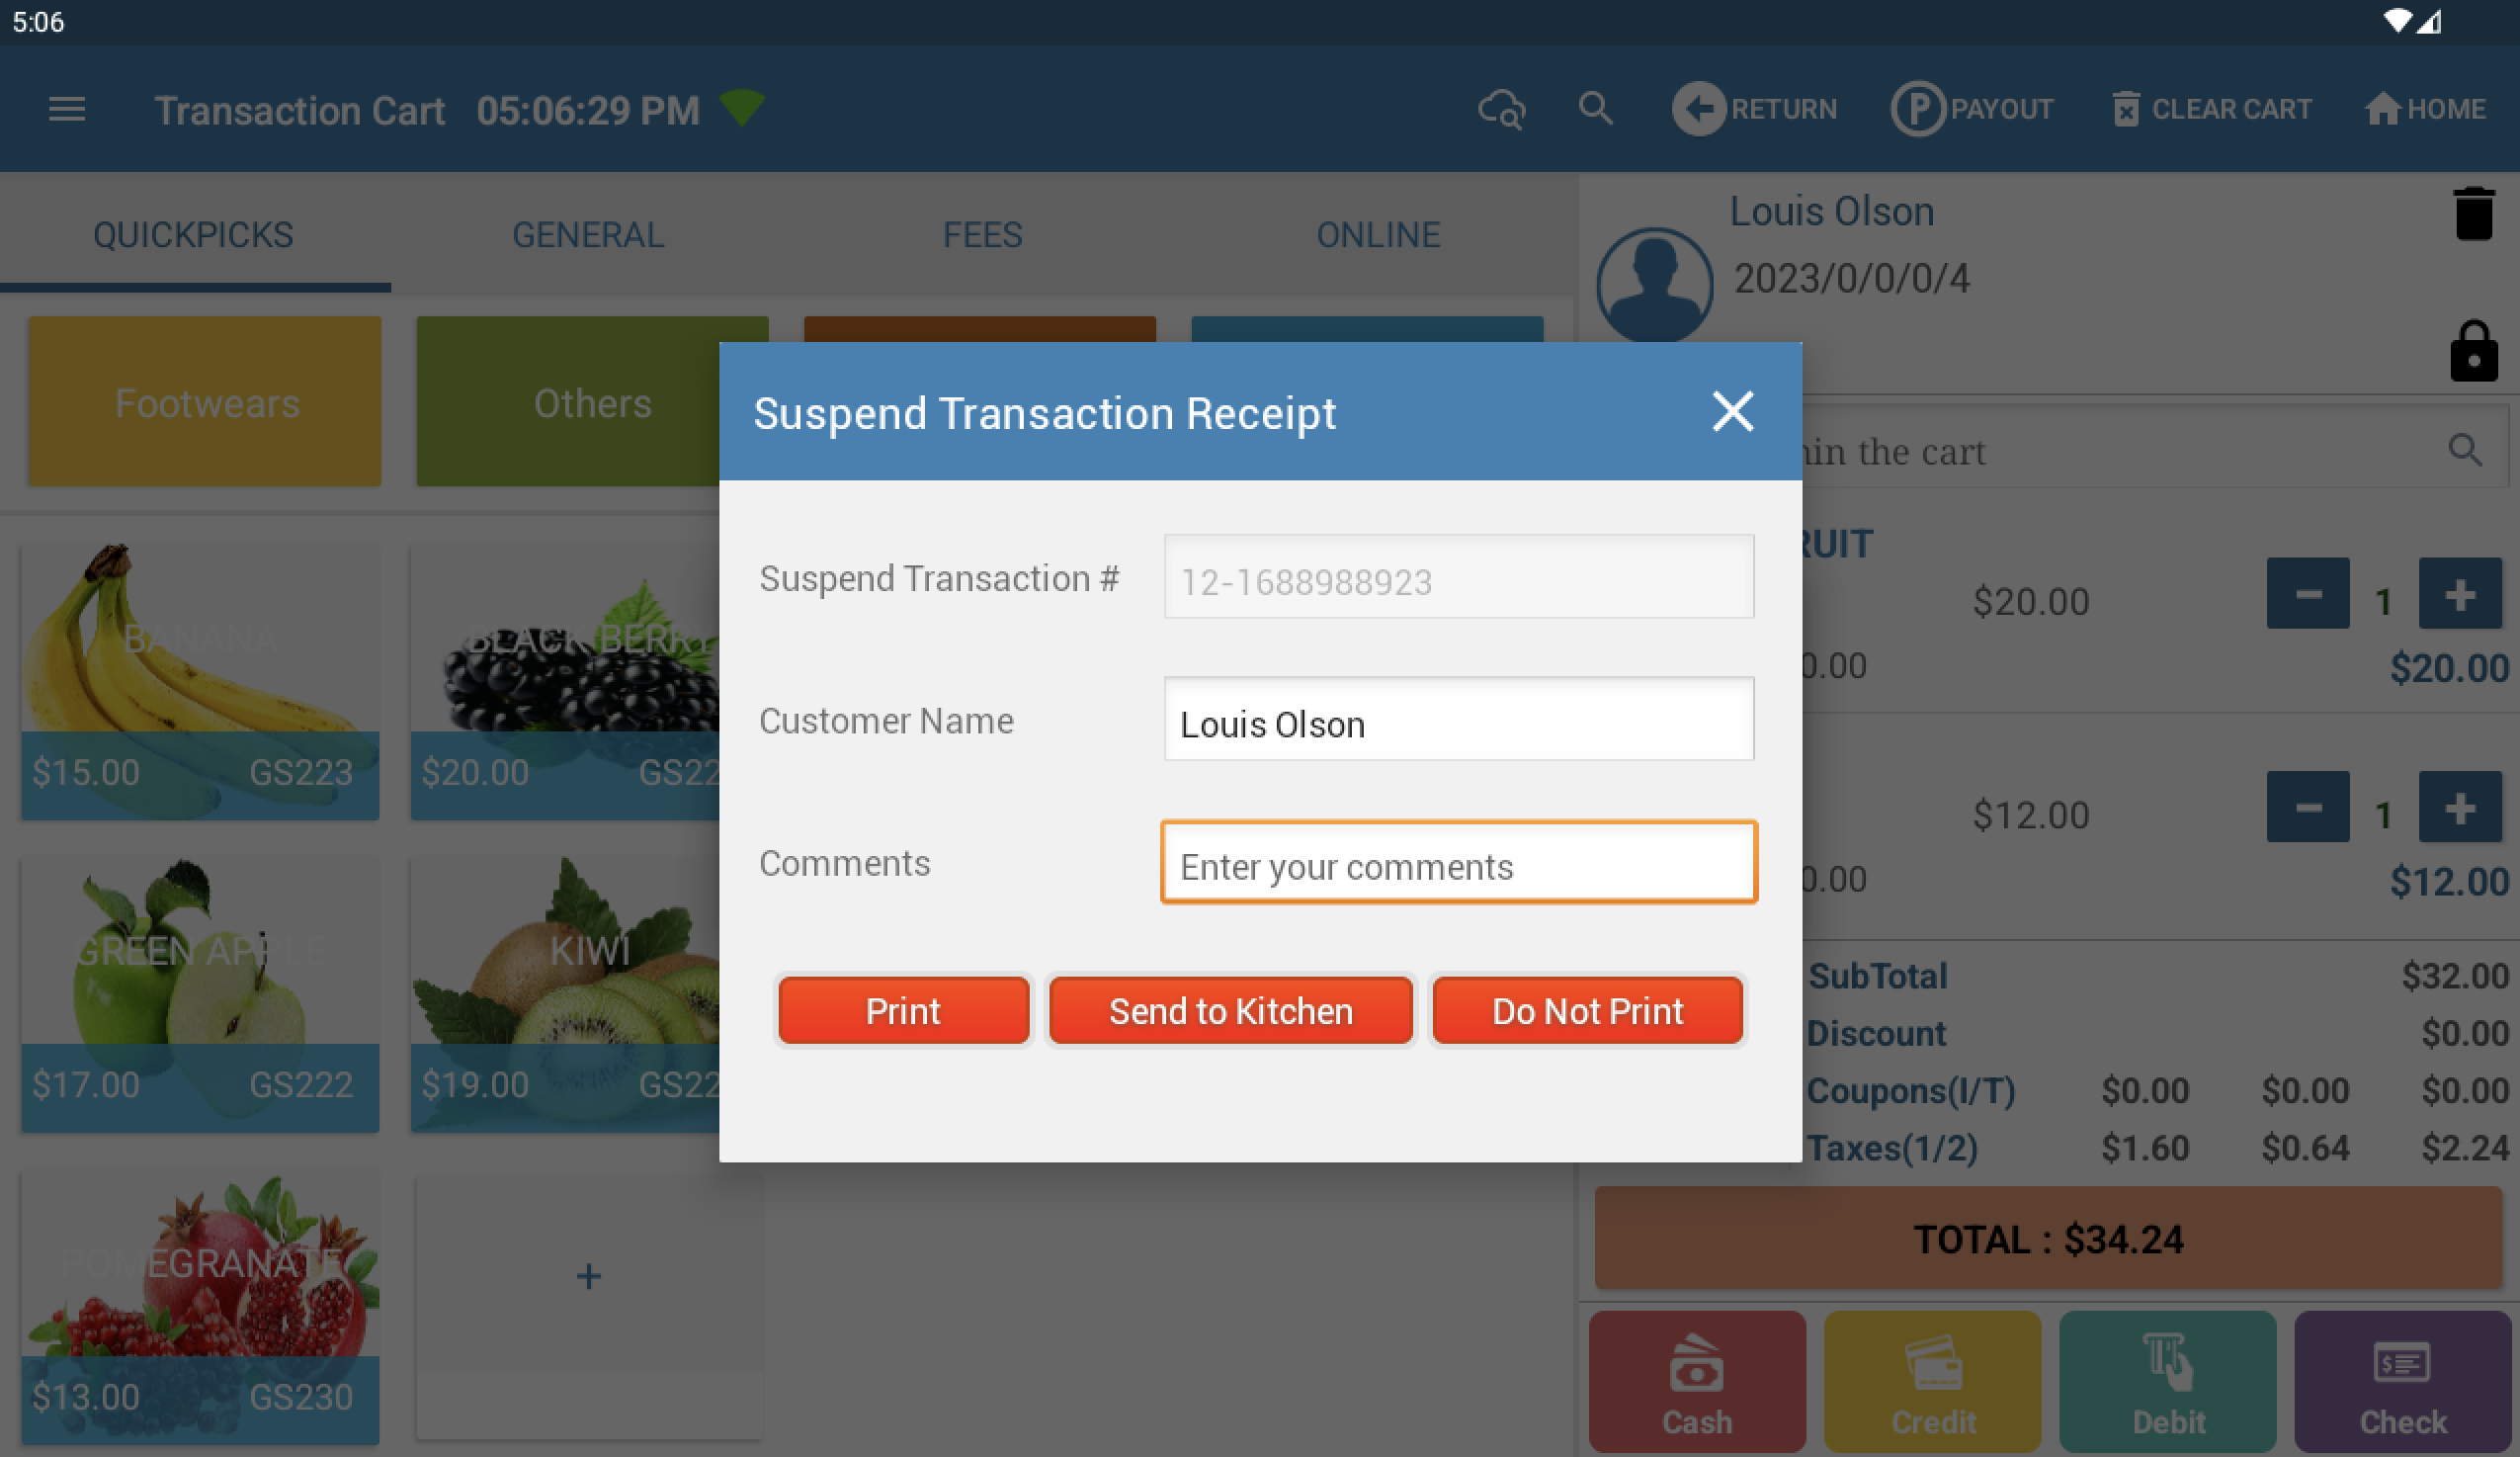
Task: Close the Suspend Transaction Receipt dialog
Action: (x=1732, y=412)
